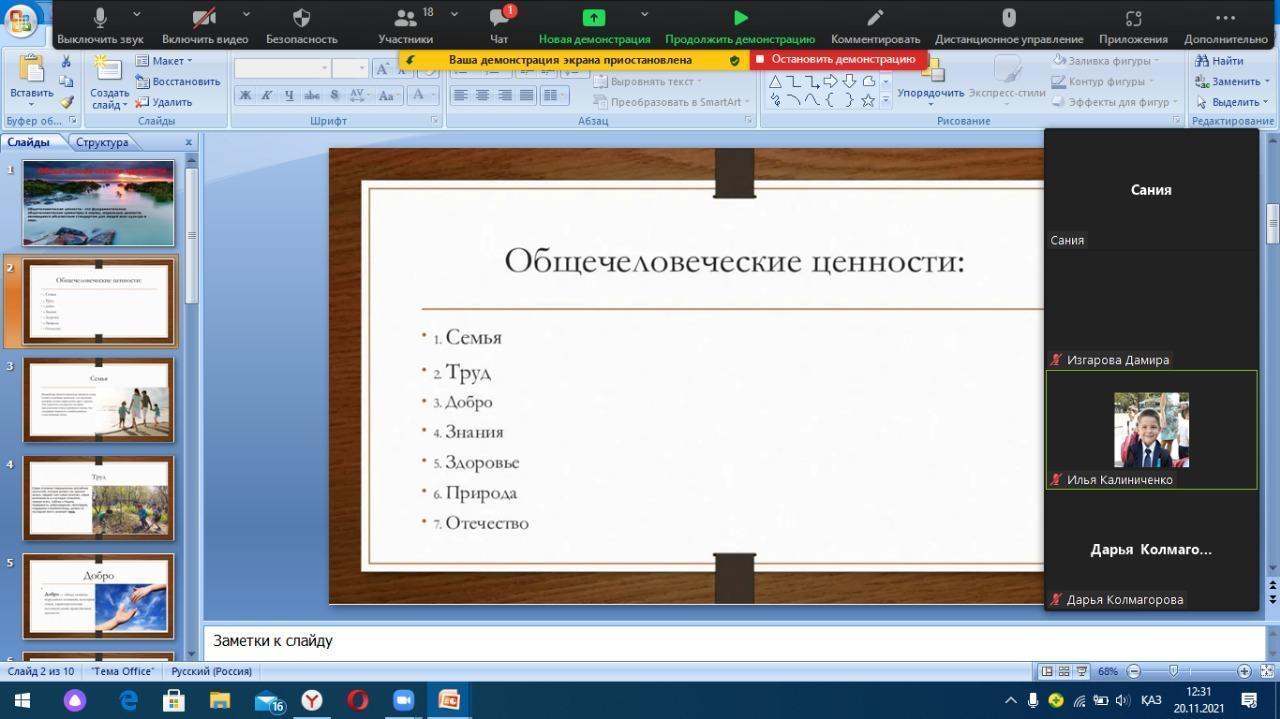The height and width of the screenshot is (719, 1280).
Task: Select slide 3 Семья thumbnail
Action: point(98,400)
